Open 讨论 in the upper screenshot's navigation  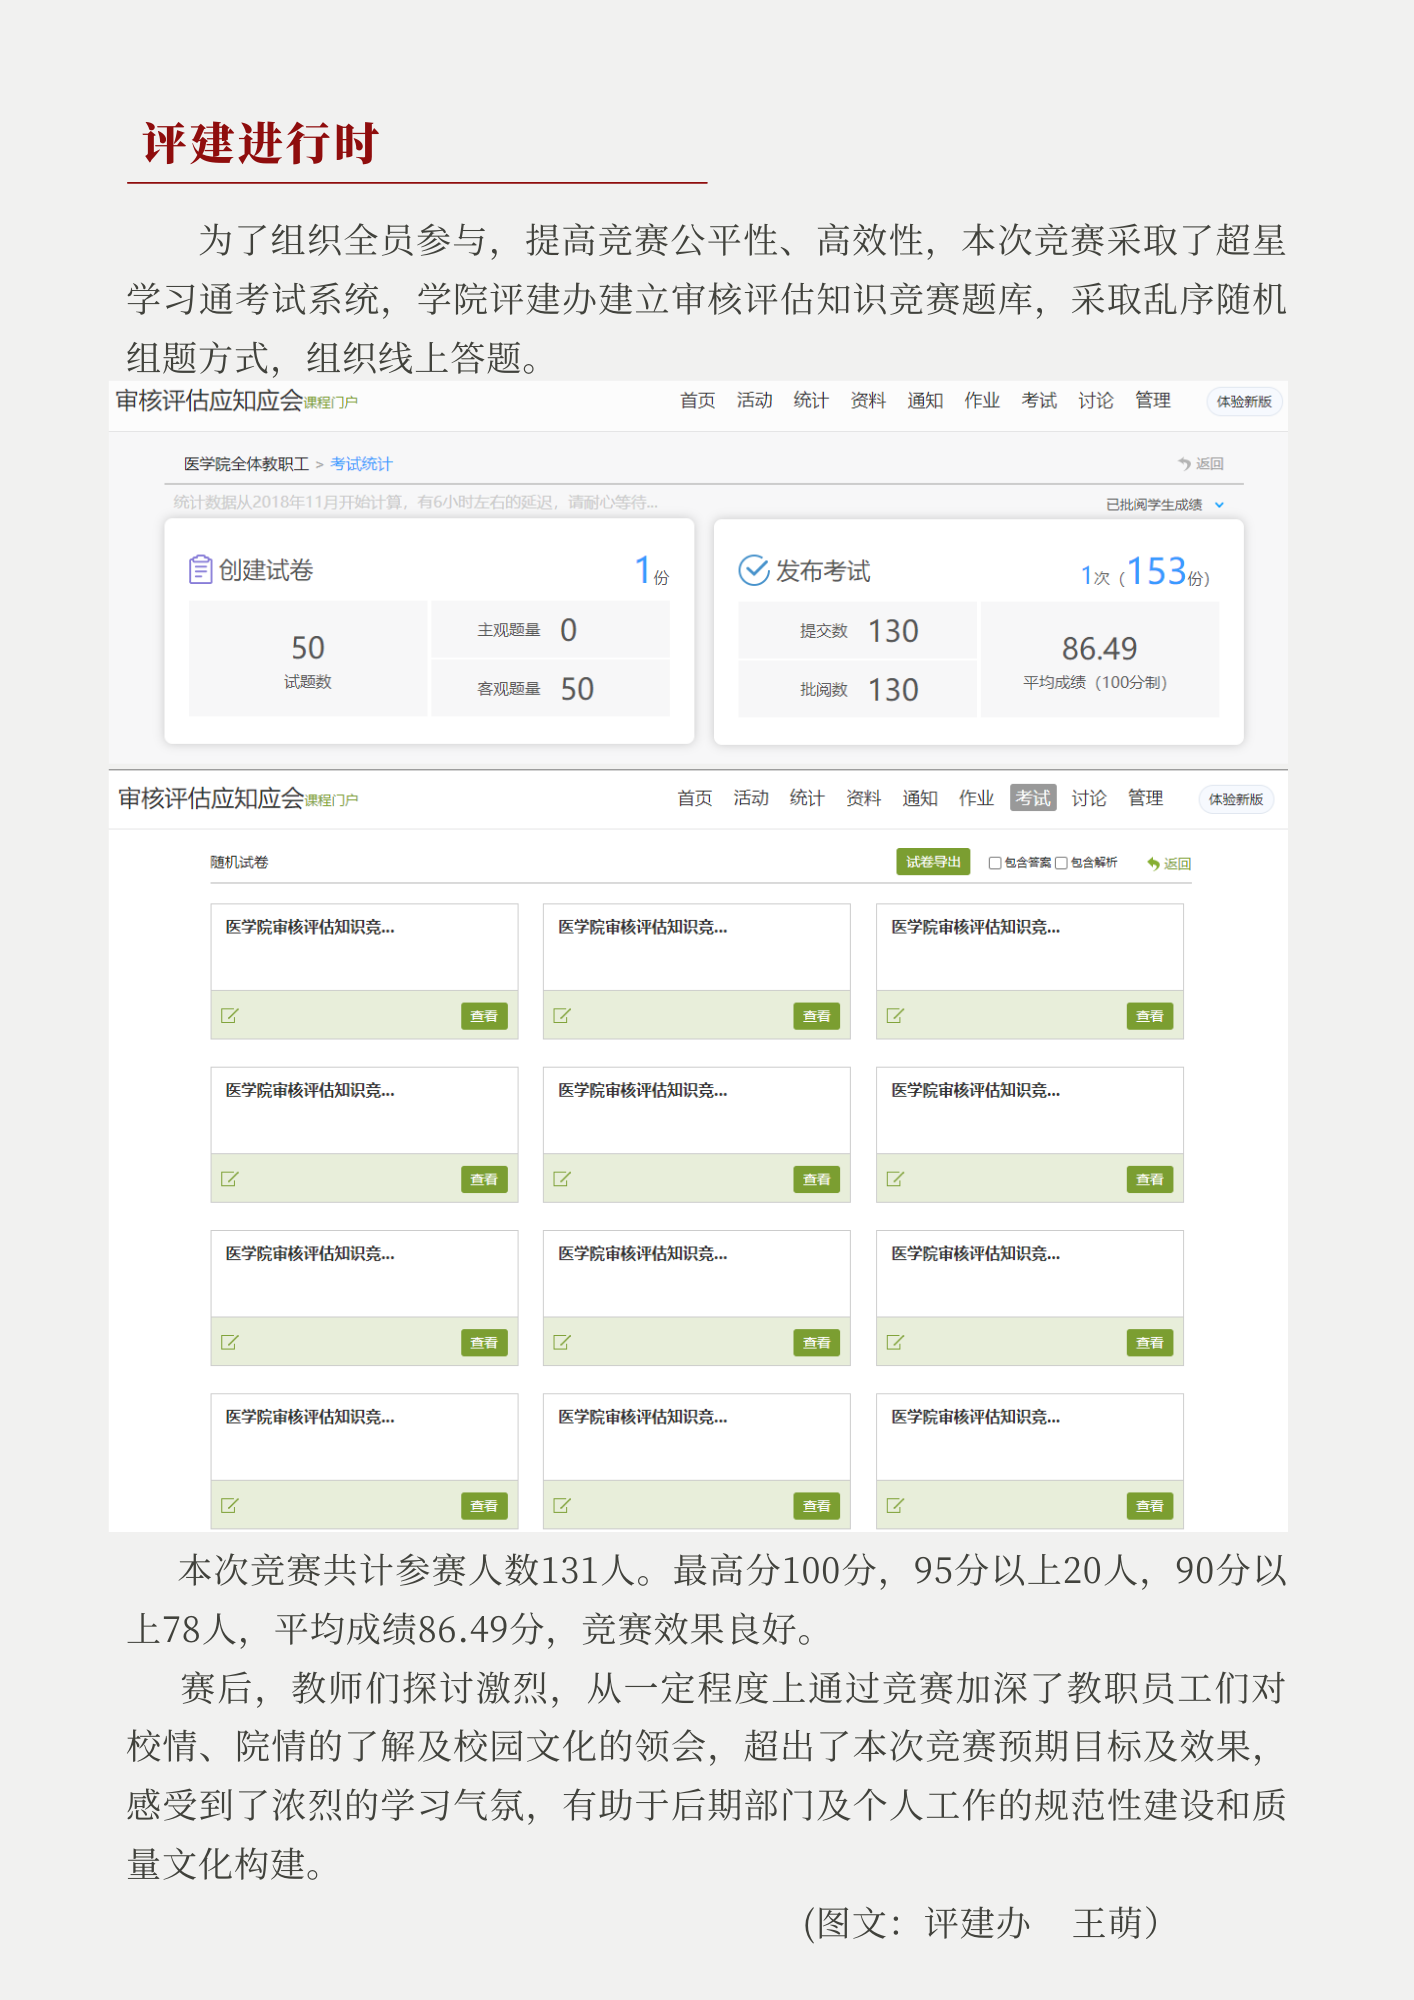click(x=1096, y=401)
